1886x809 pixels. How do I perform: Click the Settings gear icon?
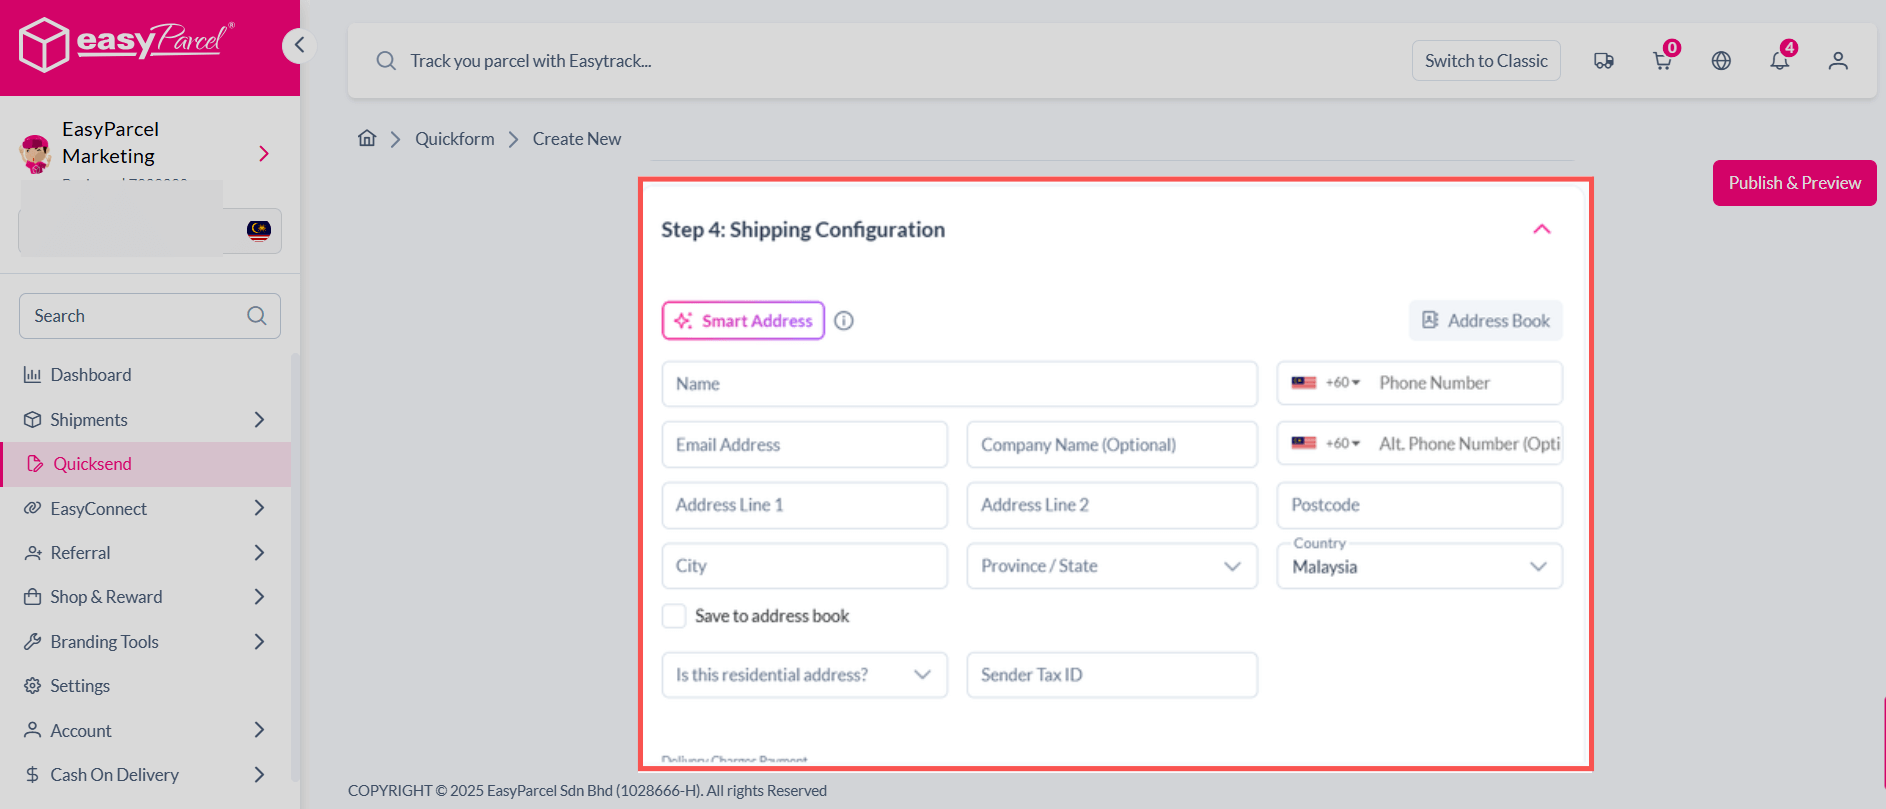pos(32,686)
